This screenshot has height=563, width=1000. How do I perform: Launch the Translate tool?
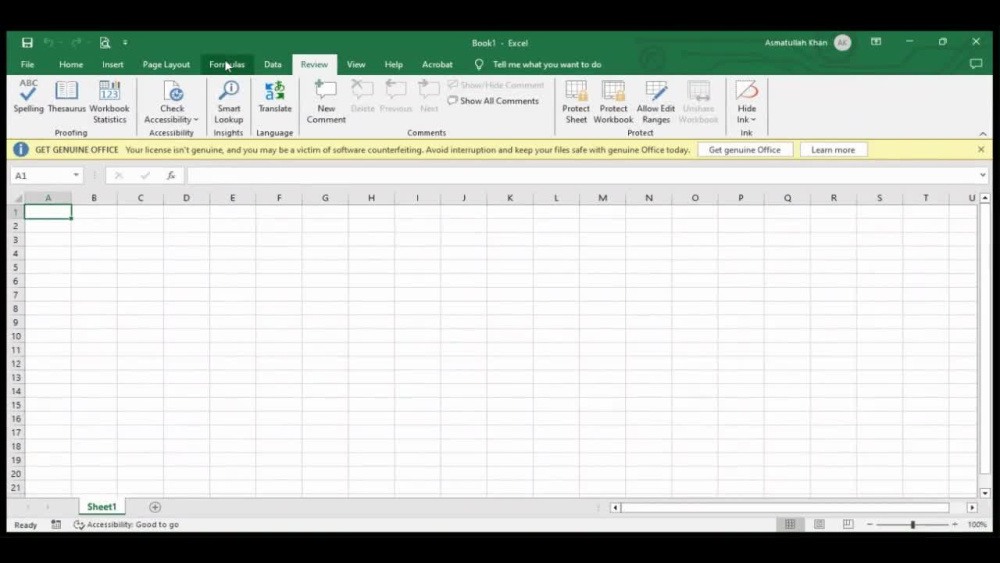[x=275, y=97]
